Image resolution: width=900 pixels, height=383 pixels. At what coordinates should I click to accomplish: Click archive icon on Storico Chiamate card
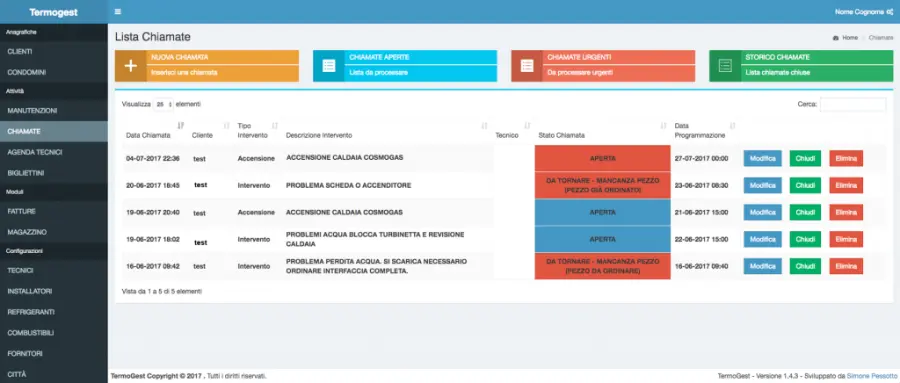tap(725, 65)
